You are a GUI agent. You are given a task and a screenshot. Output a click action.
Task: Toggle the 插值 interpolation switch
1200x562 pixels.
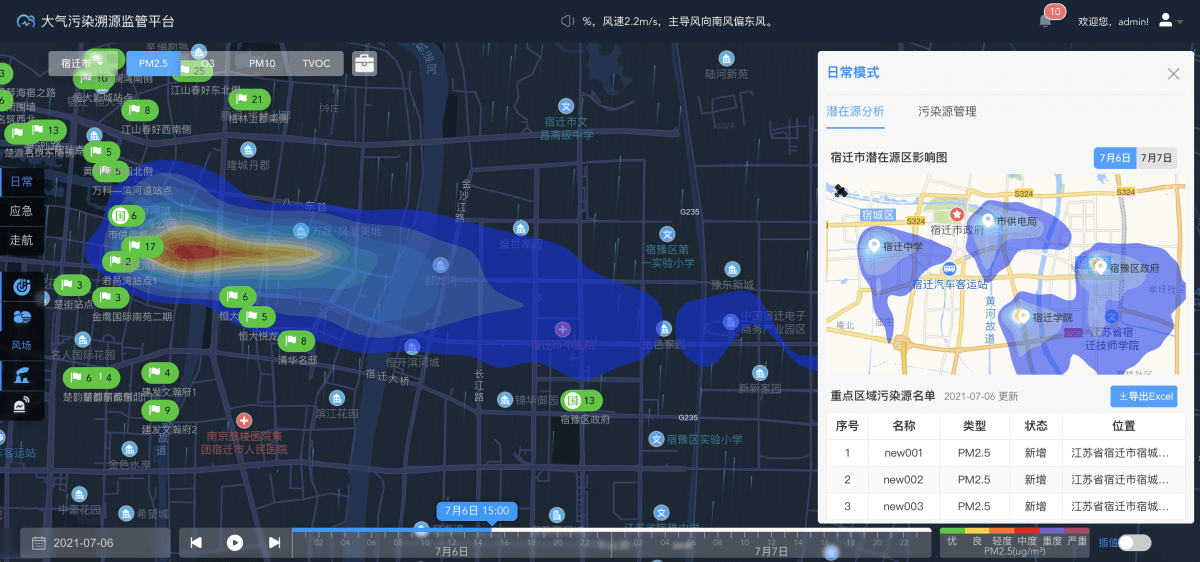1134,542
